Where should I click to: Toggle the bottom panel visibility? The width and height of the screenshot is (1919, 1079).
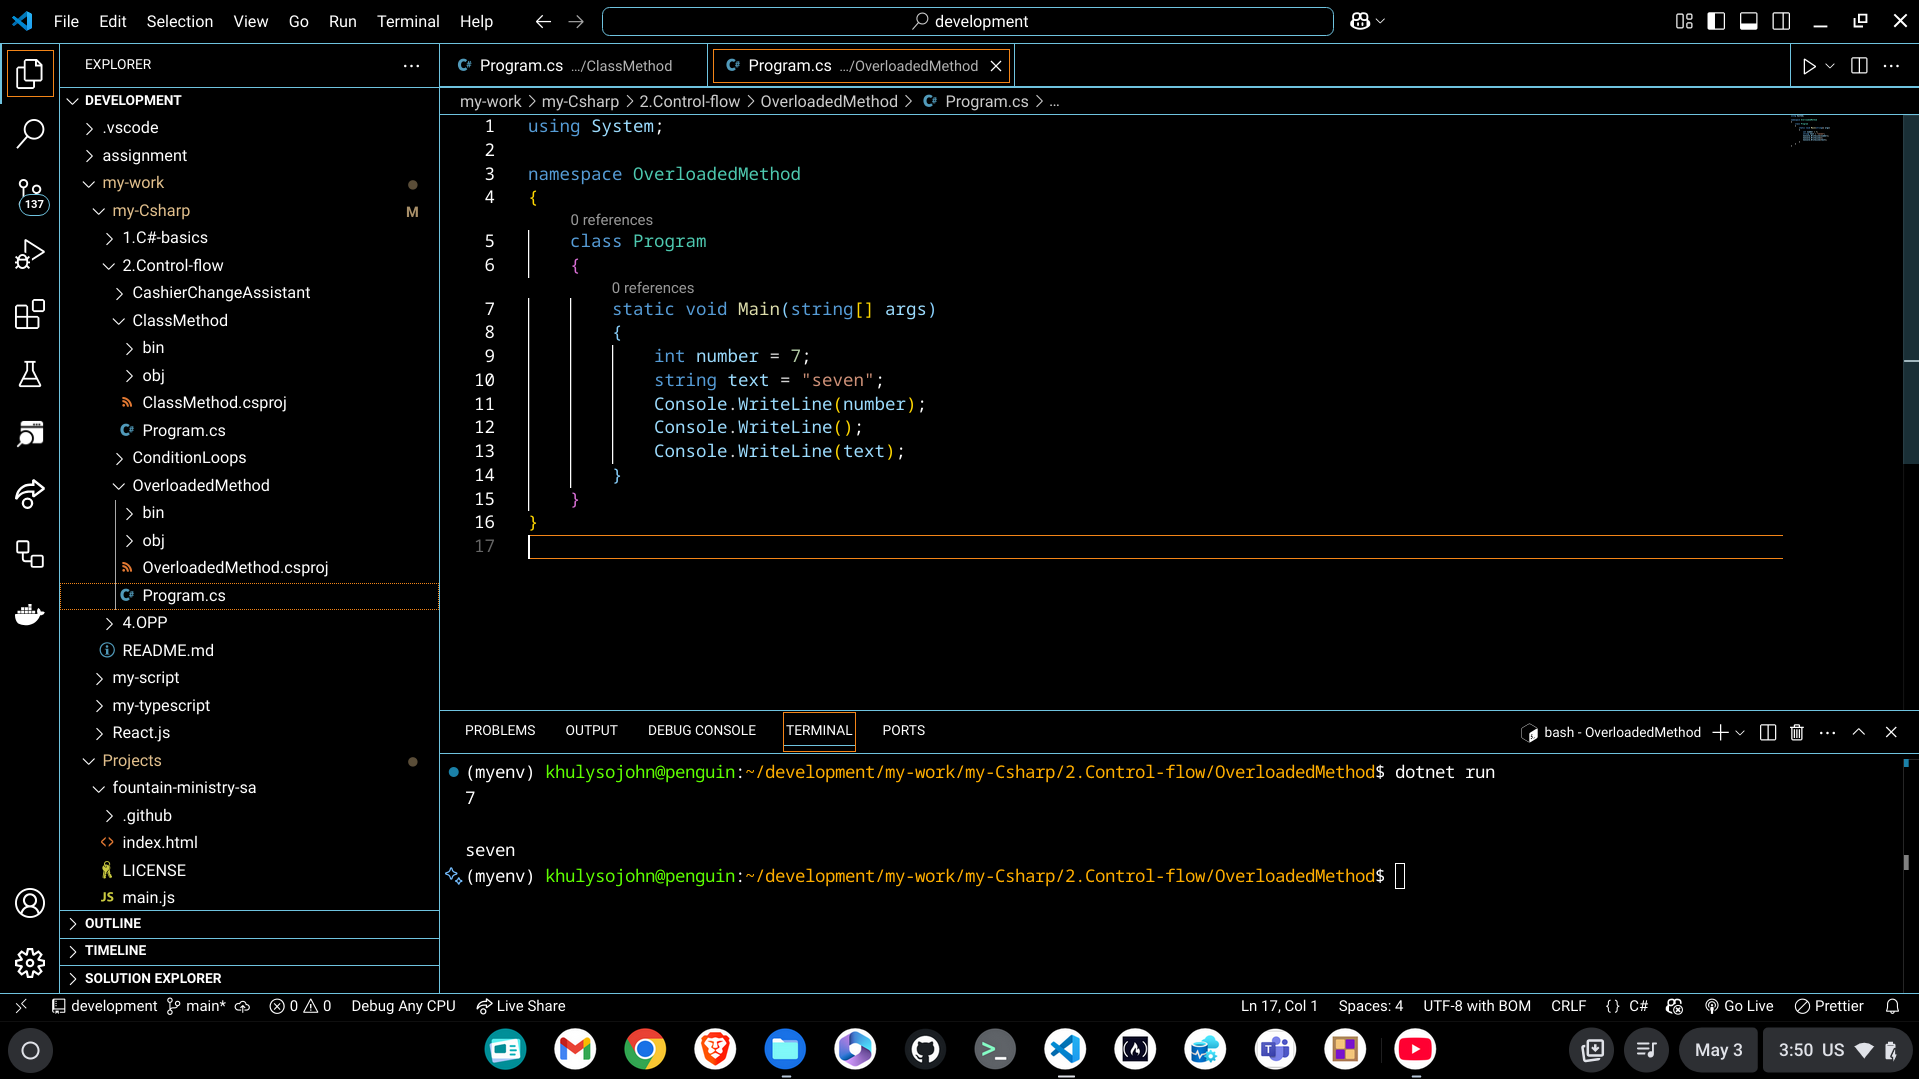tap(1749, 21)
